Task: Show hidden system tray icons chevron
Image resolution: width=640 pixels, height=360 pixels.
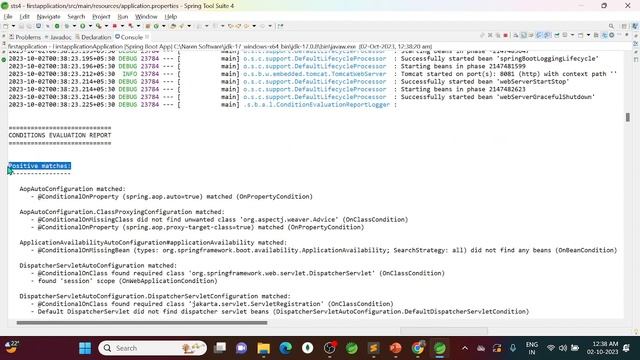Action: 464,348
